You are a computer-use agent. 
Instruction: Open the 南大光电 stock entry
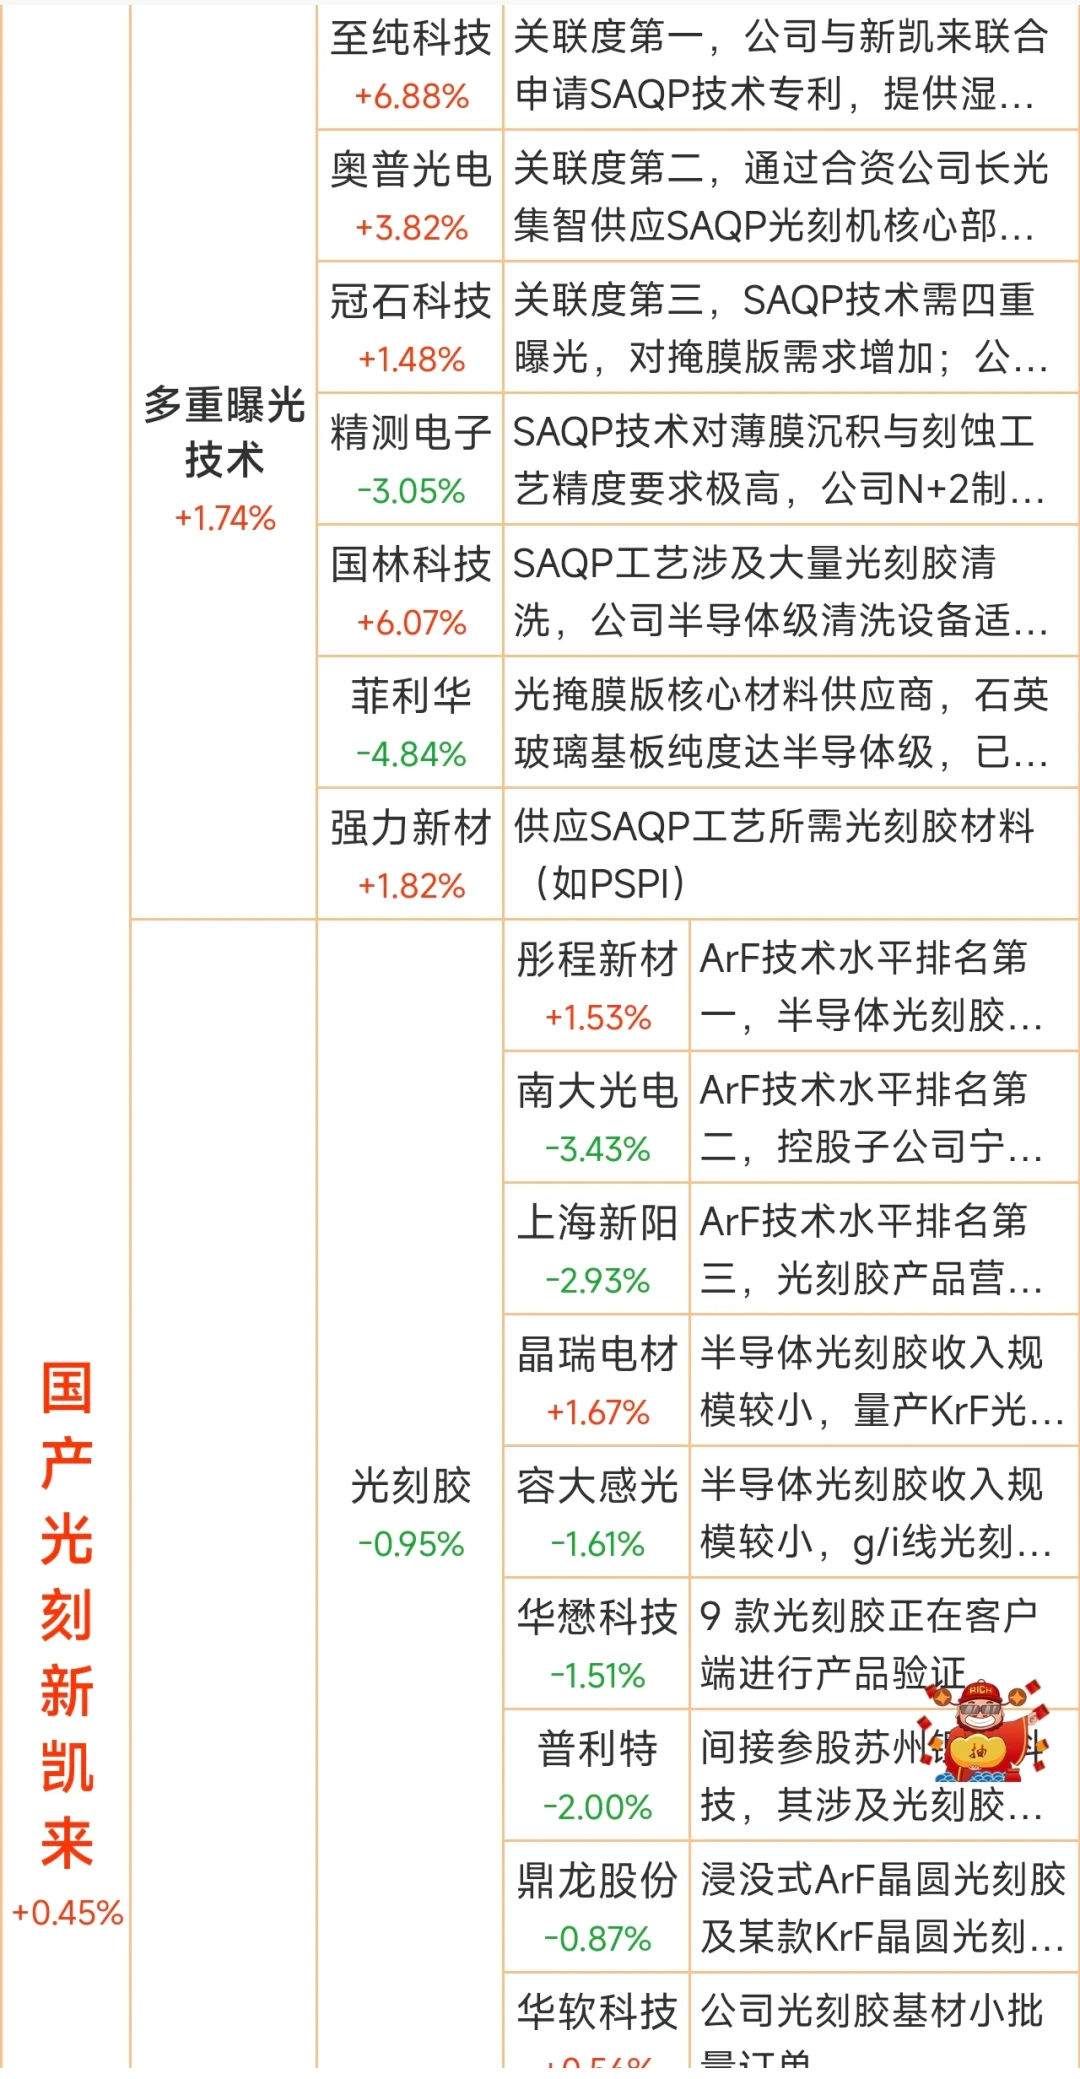[x=597, y=1117]
